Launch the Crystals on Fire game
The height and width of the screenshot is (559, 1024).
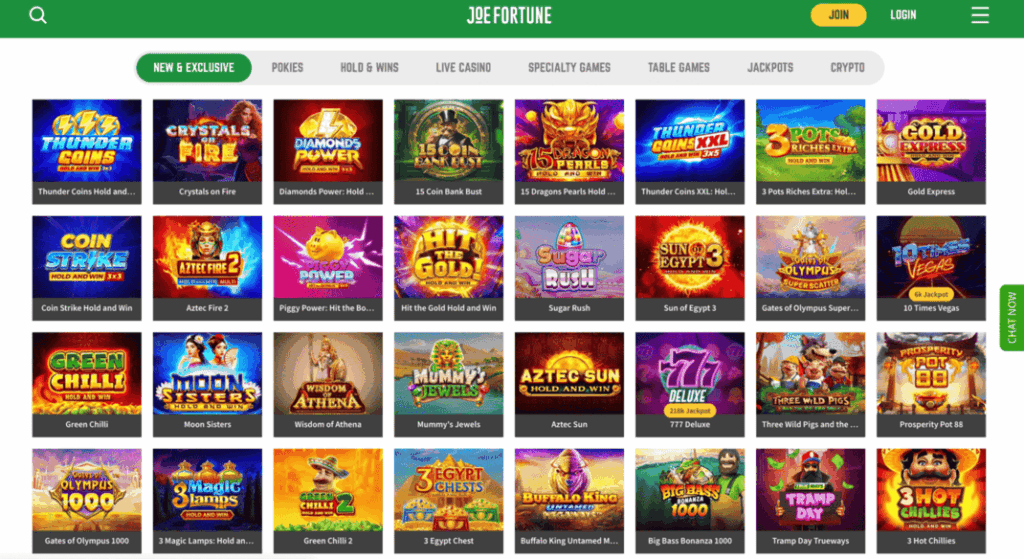point(208,152)
